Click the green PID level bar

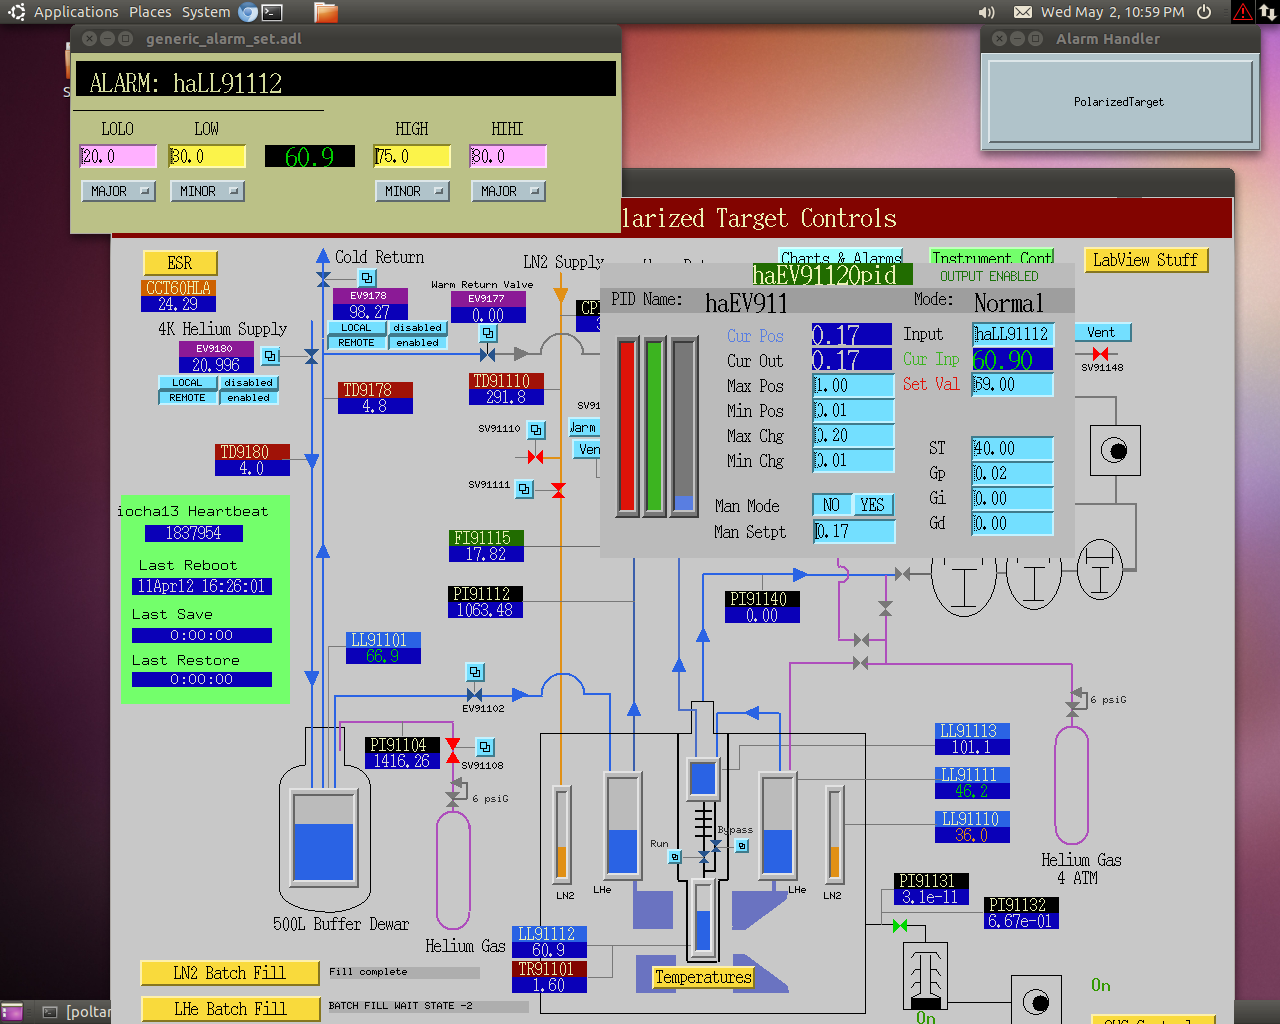pos(655,427)
